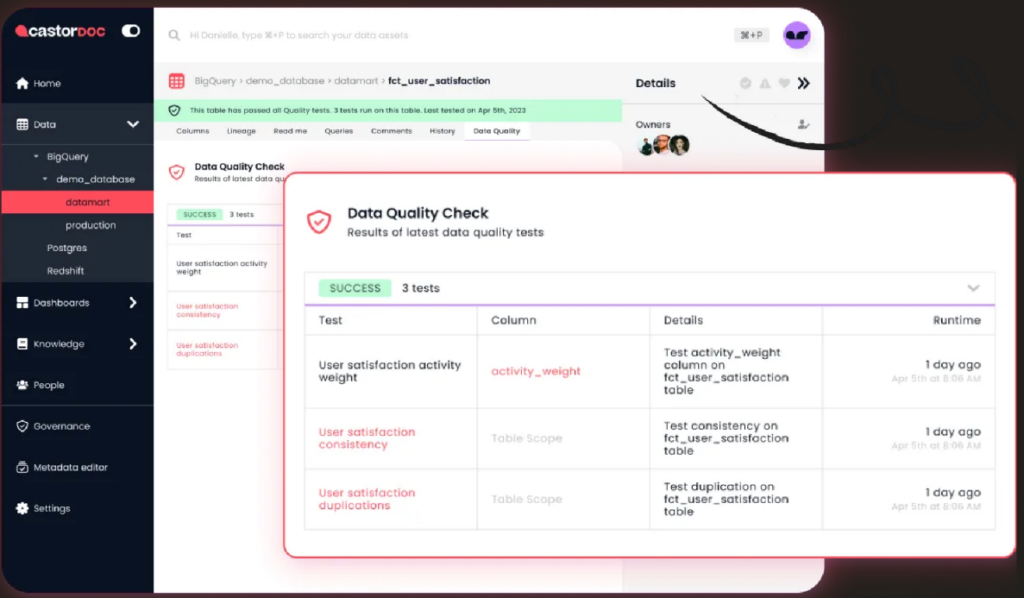Click the Metadata editor icon
1024x598 pixels.
pos(22,467)
